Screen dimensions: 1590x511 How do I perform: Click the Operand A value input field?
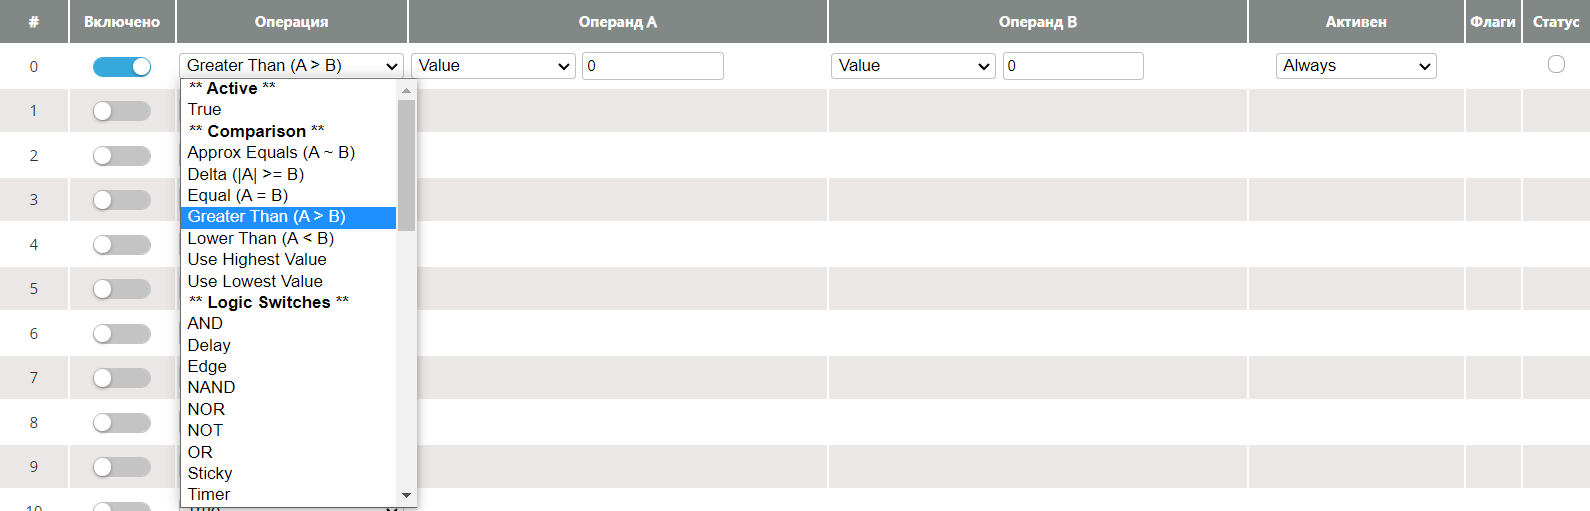pyautogui.click(x=652, y=66)
